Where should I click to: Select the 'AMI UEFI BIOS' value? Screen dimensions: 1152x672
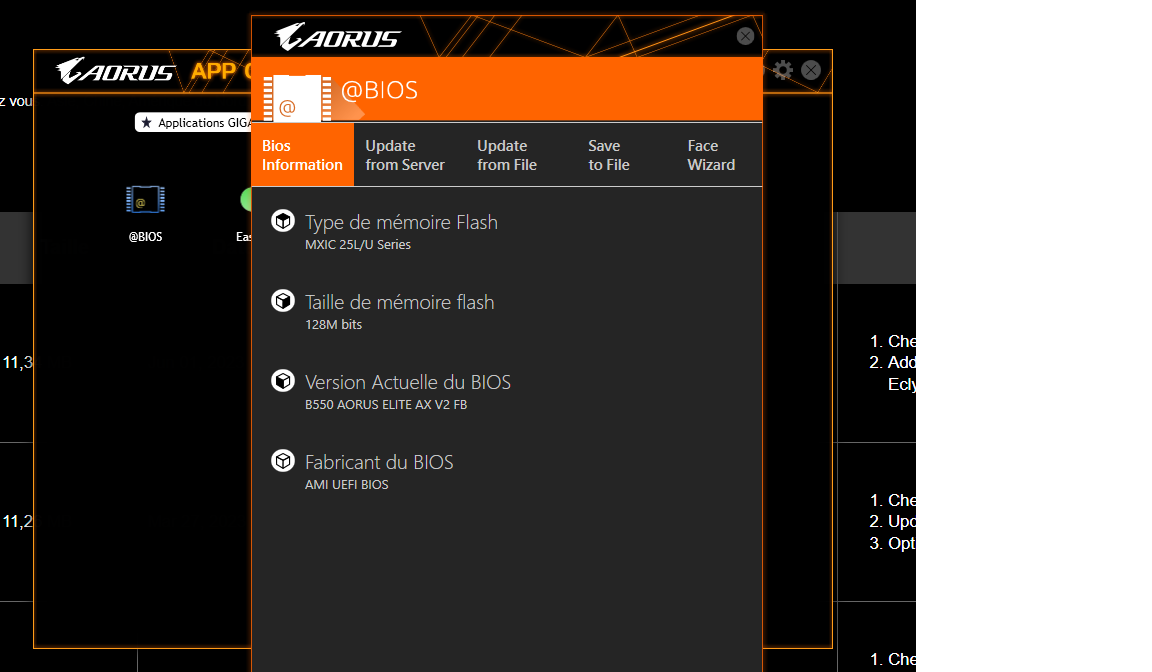click(x=347, y=485)
